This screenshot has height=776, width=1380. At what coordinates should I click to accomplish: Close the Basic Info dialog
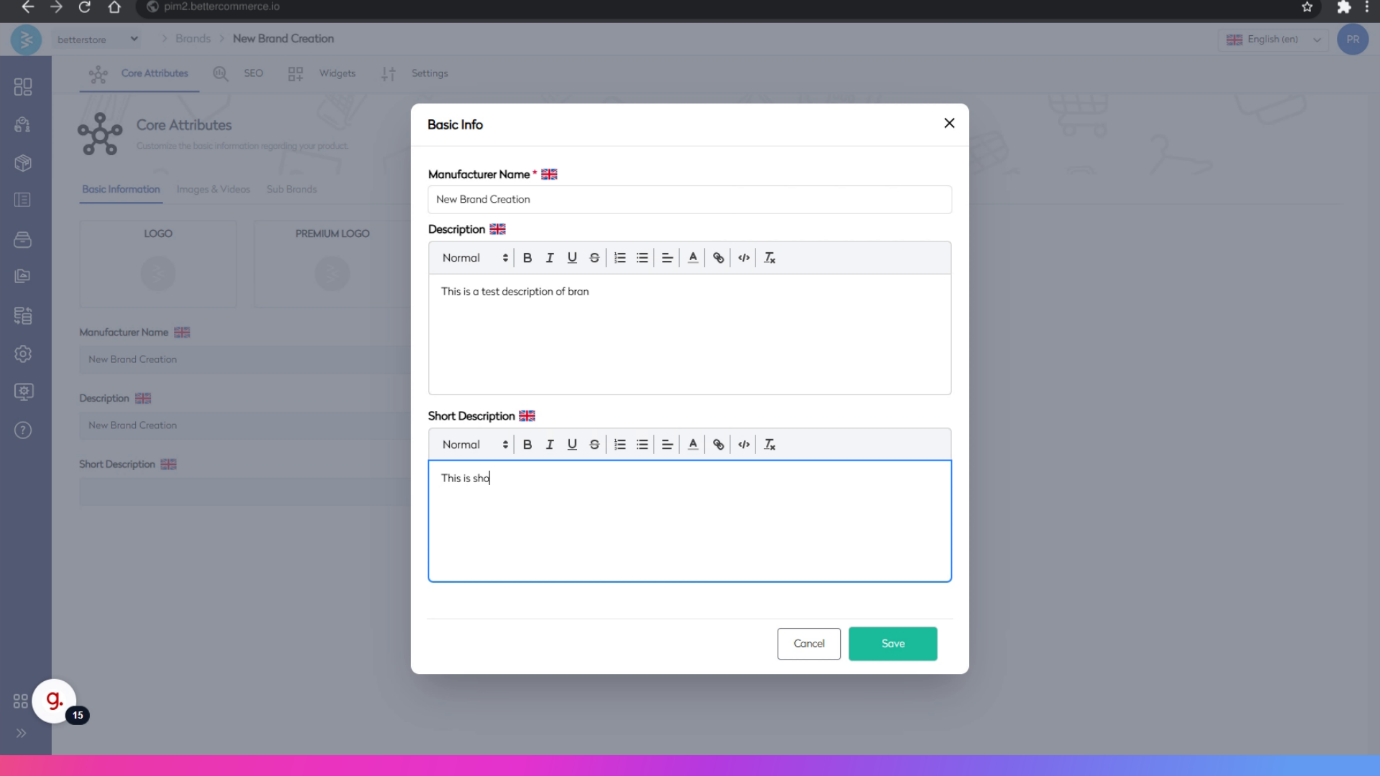click(949, 123)
